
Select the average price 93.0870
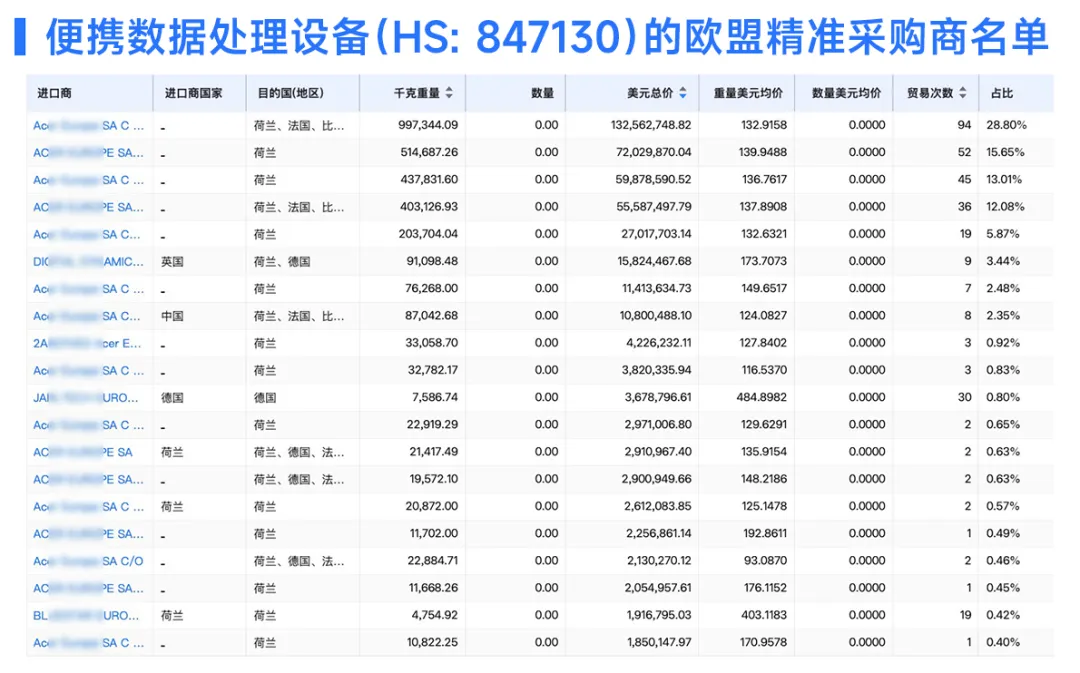coord(765,560)
